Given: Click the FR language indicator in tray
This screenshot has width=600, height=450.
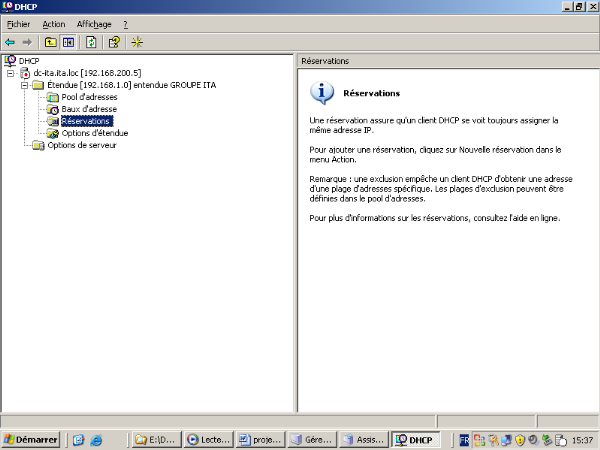Looking at the screenshot, I should (x=463, y=439).
